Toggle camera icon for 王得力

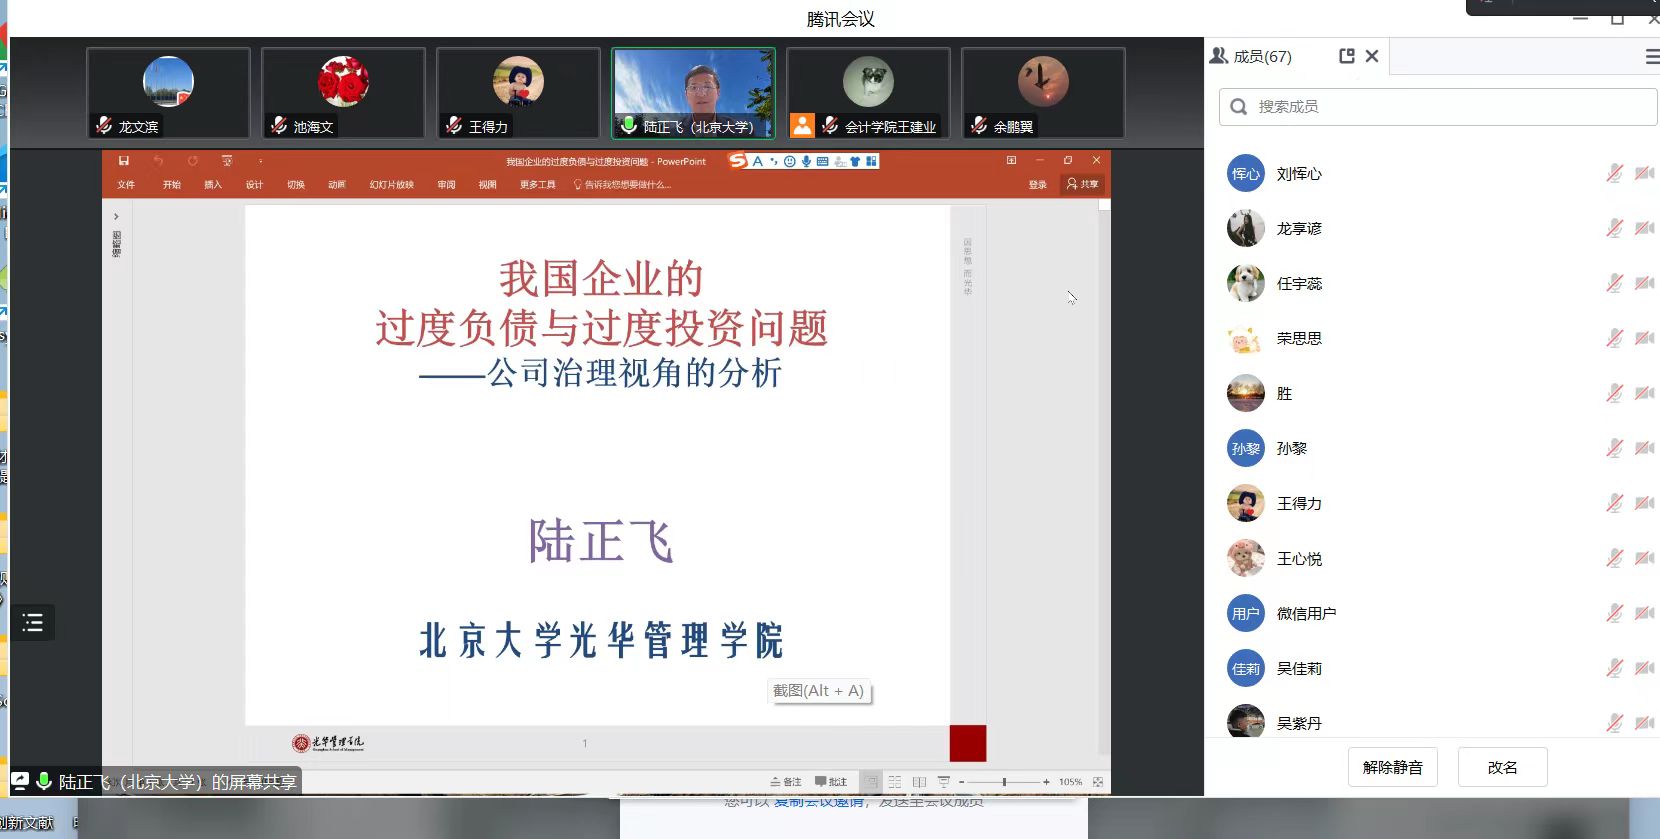1643,504
